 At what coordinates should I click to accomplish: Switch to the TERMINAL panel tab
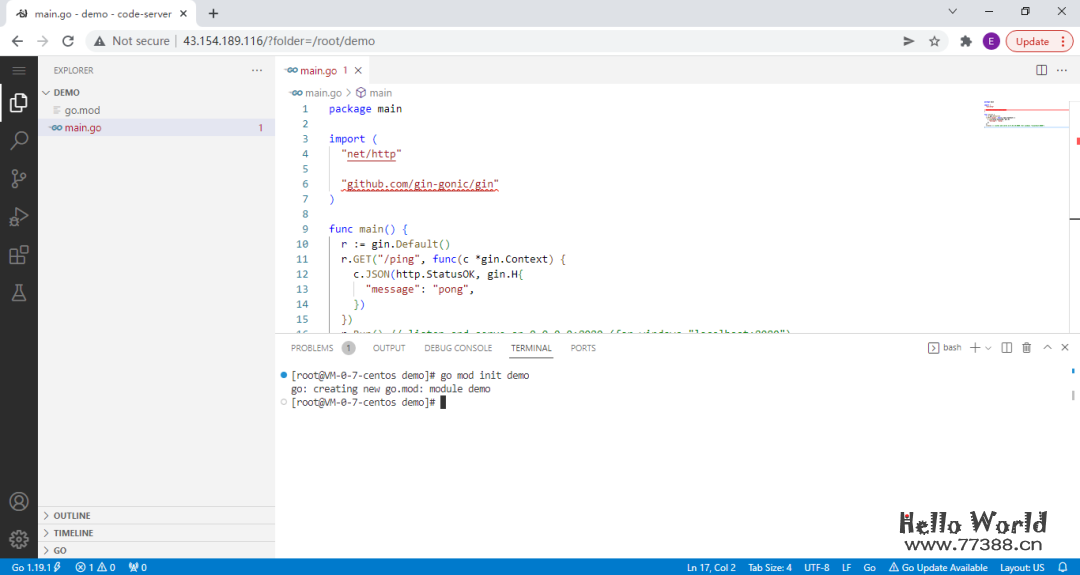click(x=531, y=348)
